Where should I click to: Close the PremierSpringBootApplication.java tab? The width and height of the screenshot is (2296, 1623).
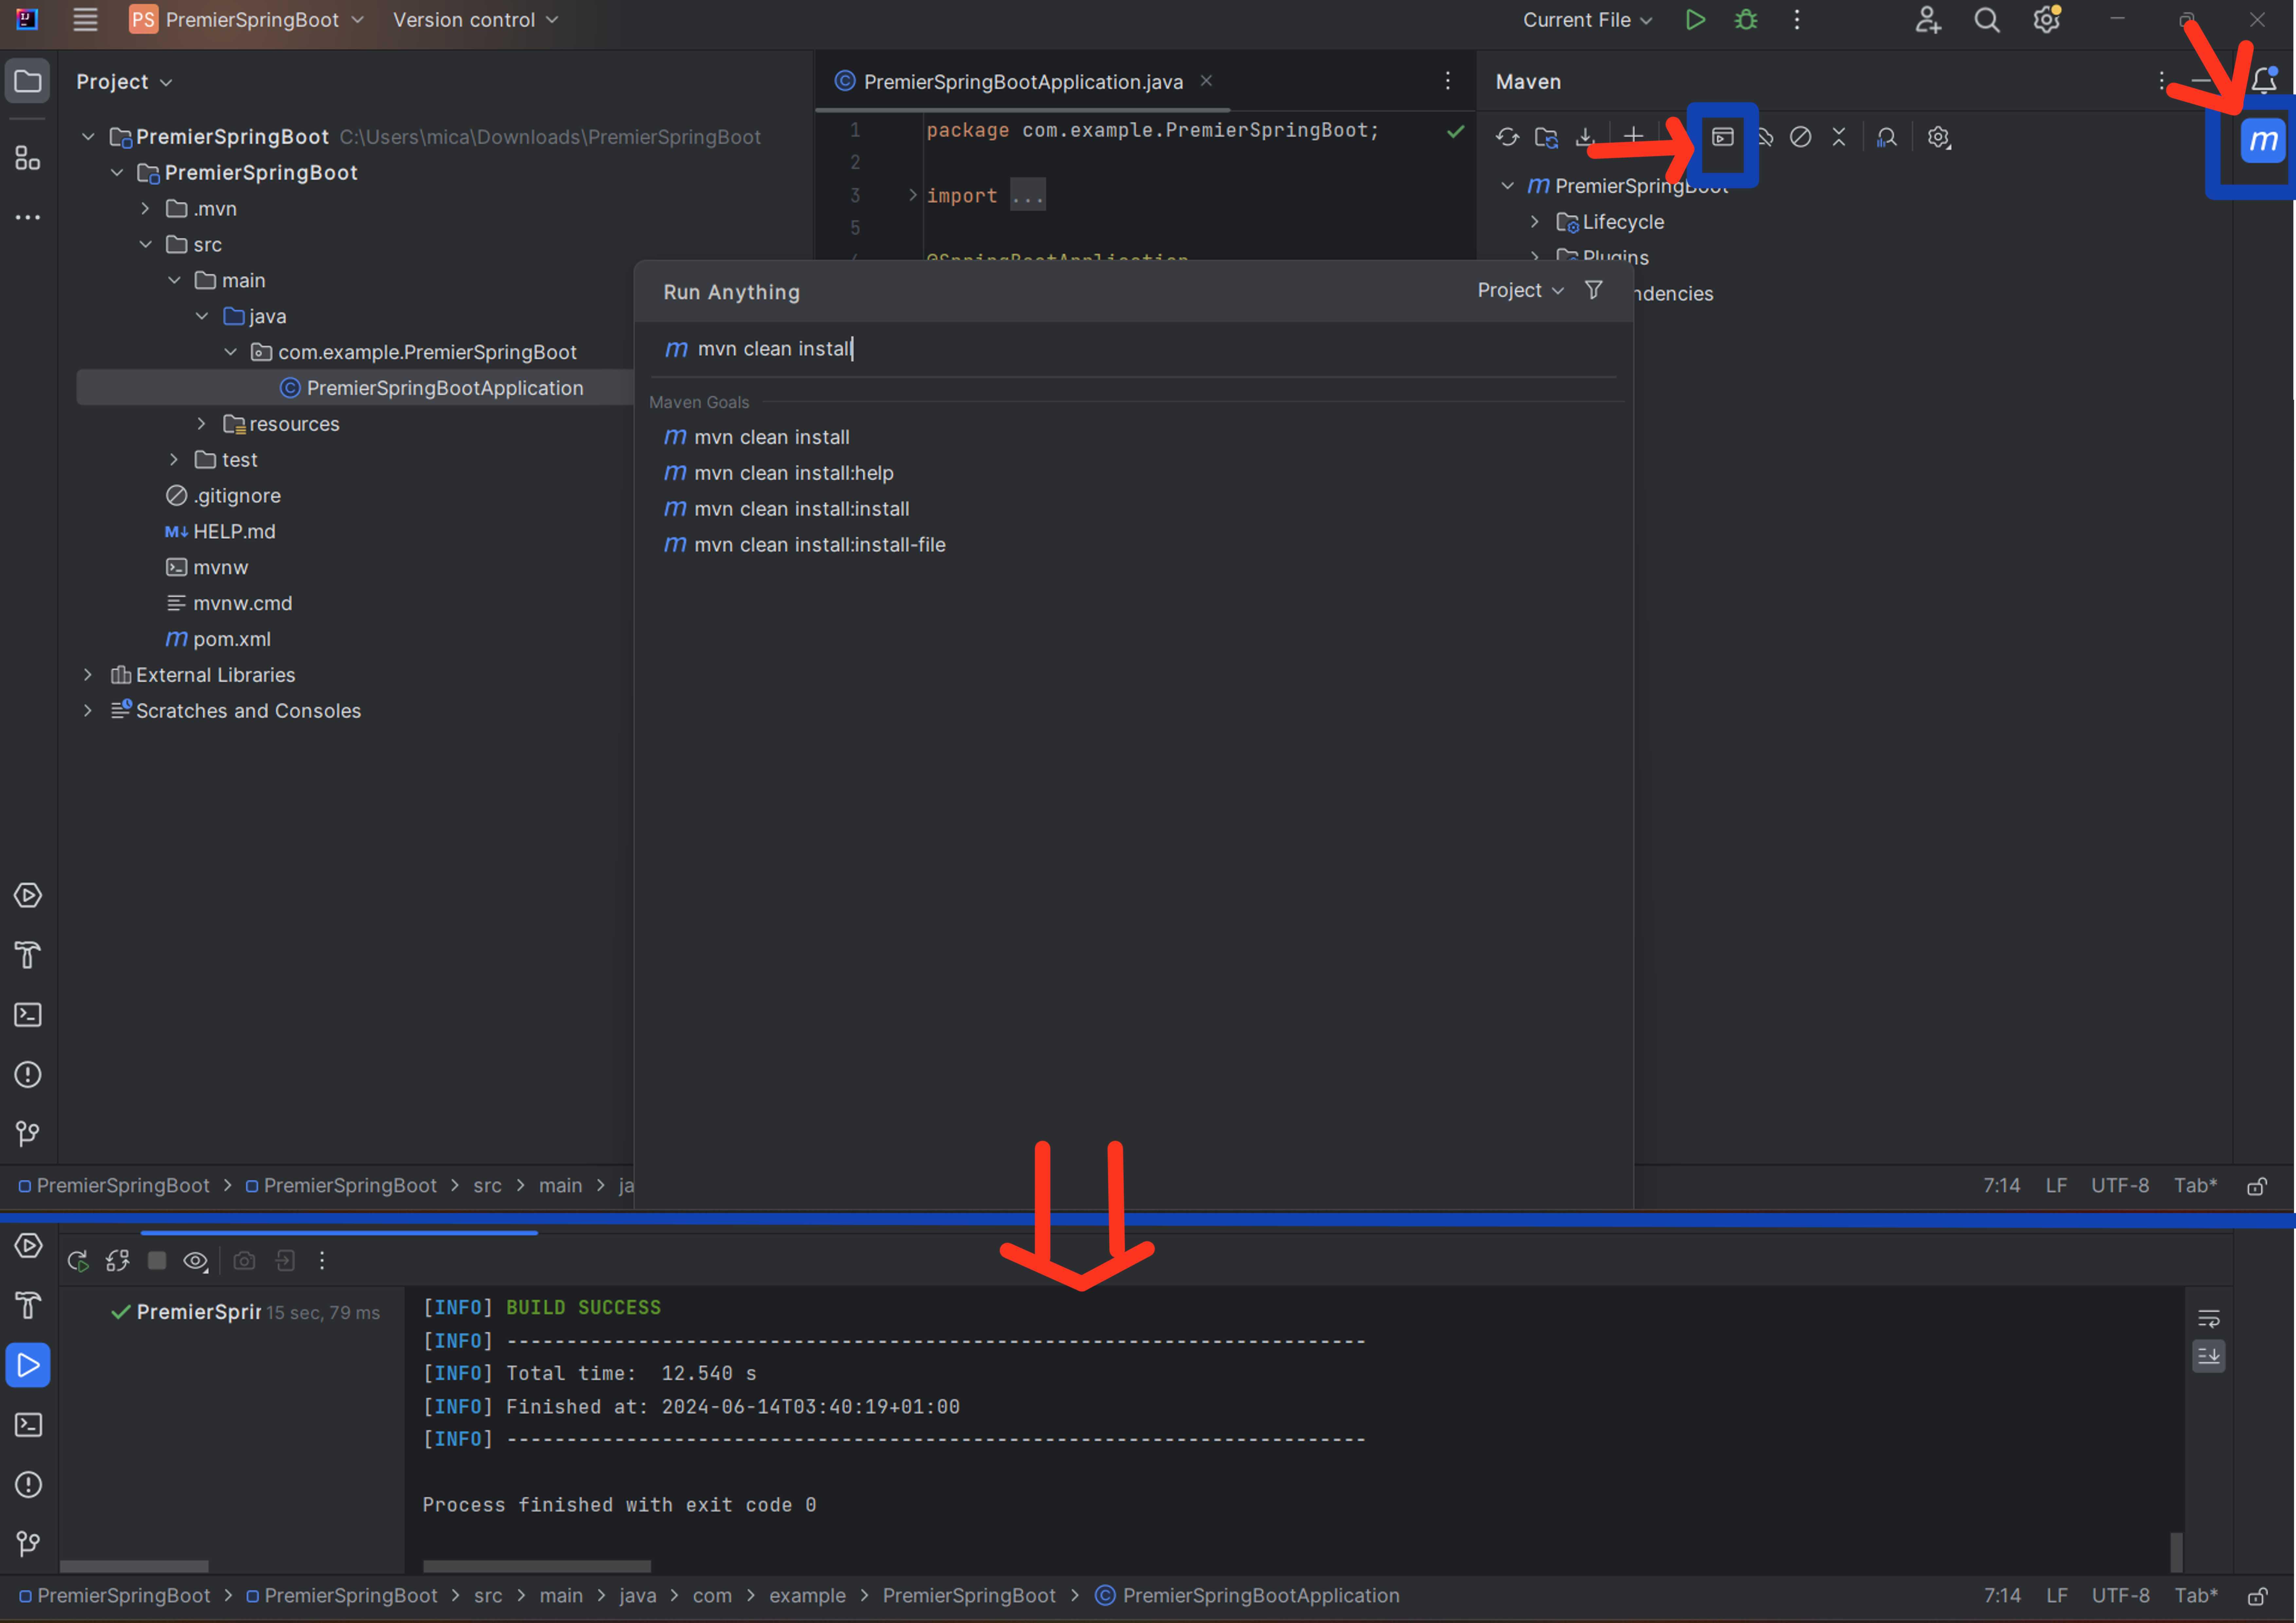1206,81
